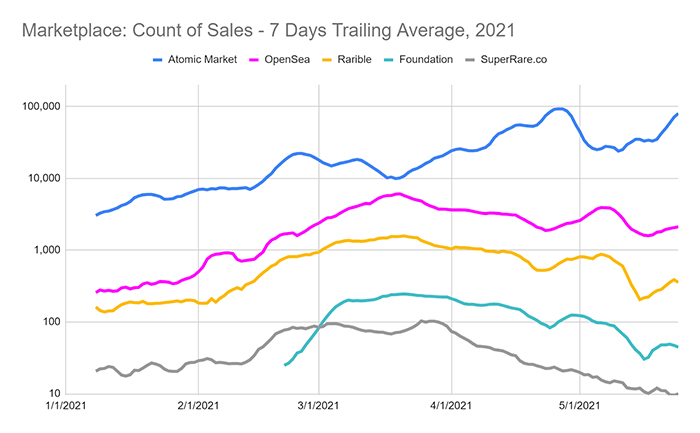Select the SuperRare.co legend label
Image resolution: width=700 pixels, height=433 pixels.
(514, 60)
